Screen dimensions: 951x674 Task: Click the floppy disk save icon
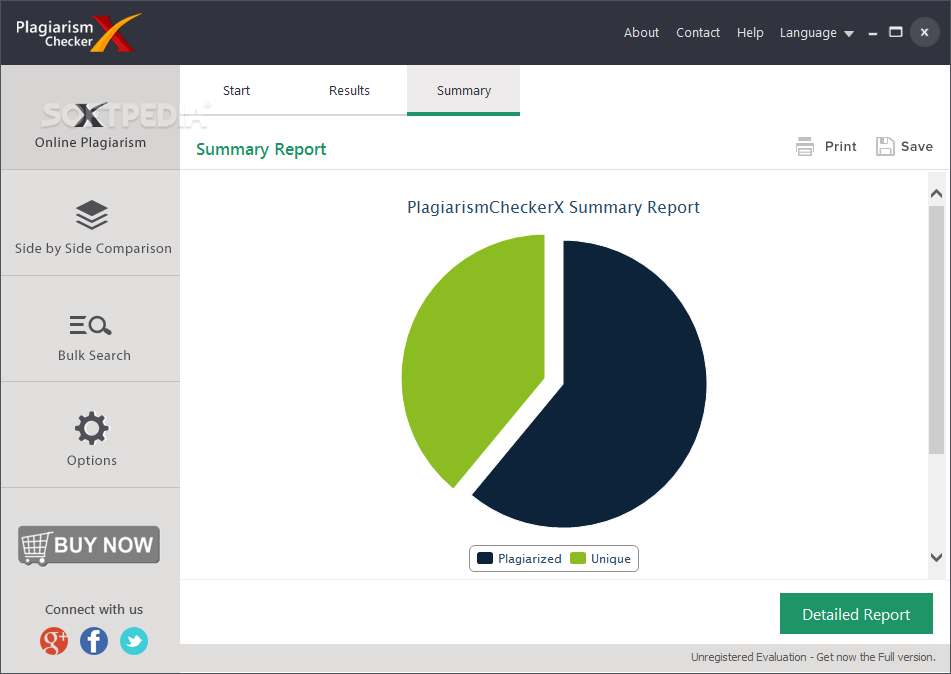pyautogui.click(x=885, y=147)
